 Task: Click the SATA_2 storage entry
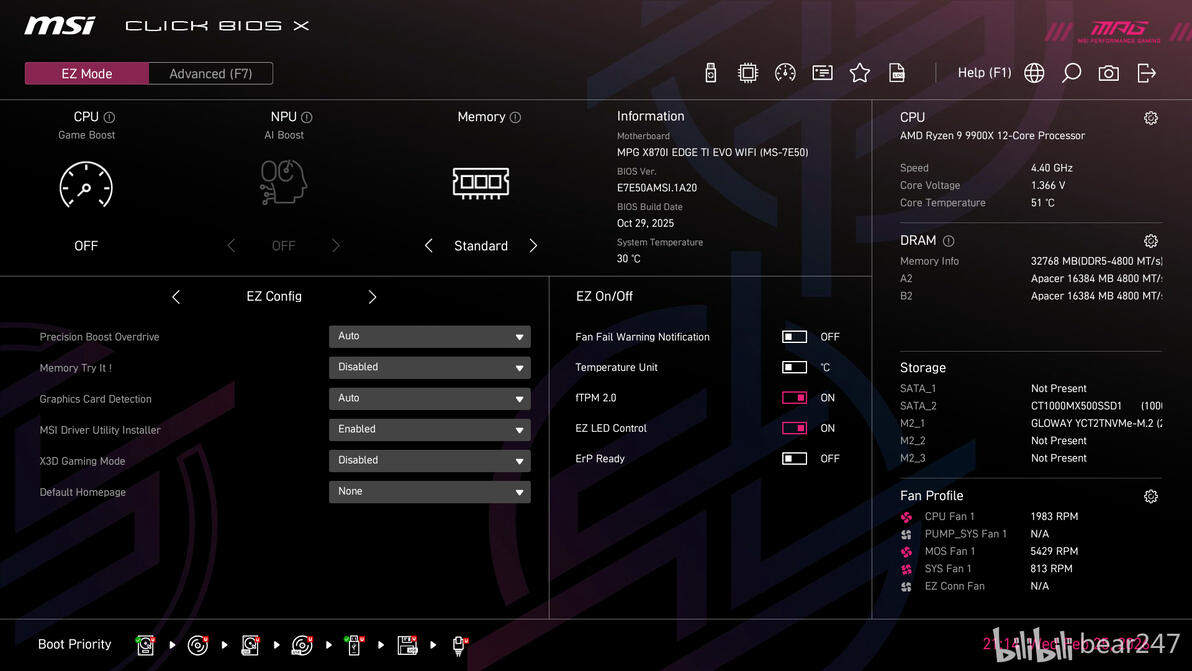(1031, 407)
